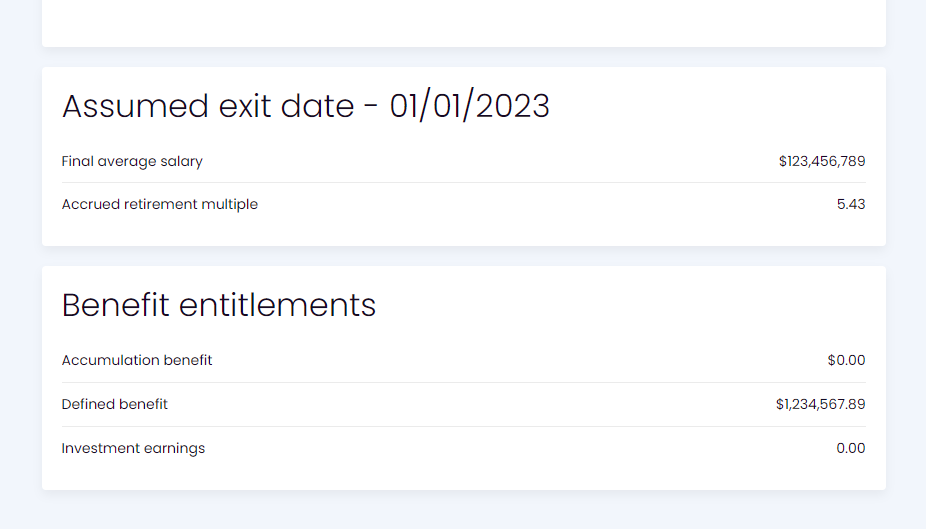
Task: Click page background below Benefit entitlements card
Action: point(463,510)
